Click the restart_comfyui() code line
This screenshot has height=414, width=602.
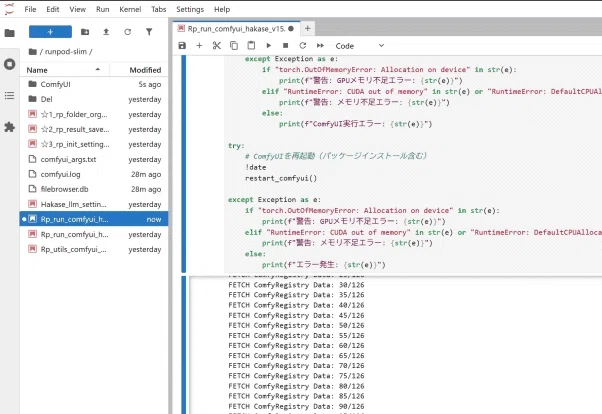(x=281, y=178)
